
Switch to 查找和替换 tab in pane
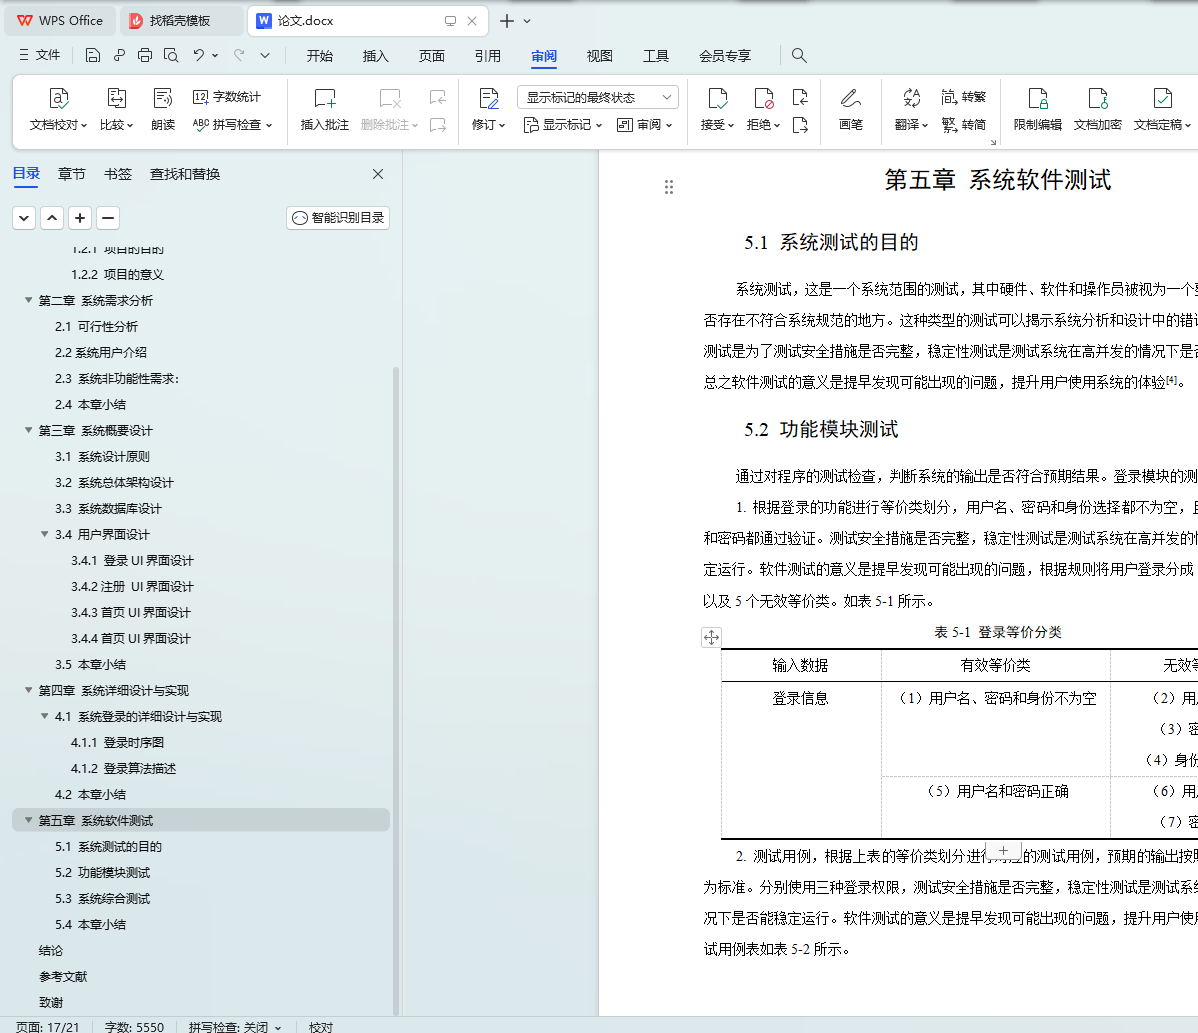tap(185, 174)
